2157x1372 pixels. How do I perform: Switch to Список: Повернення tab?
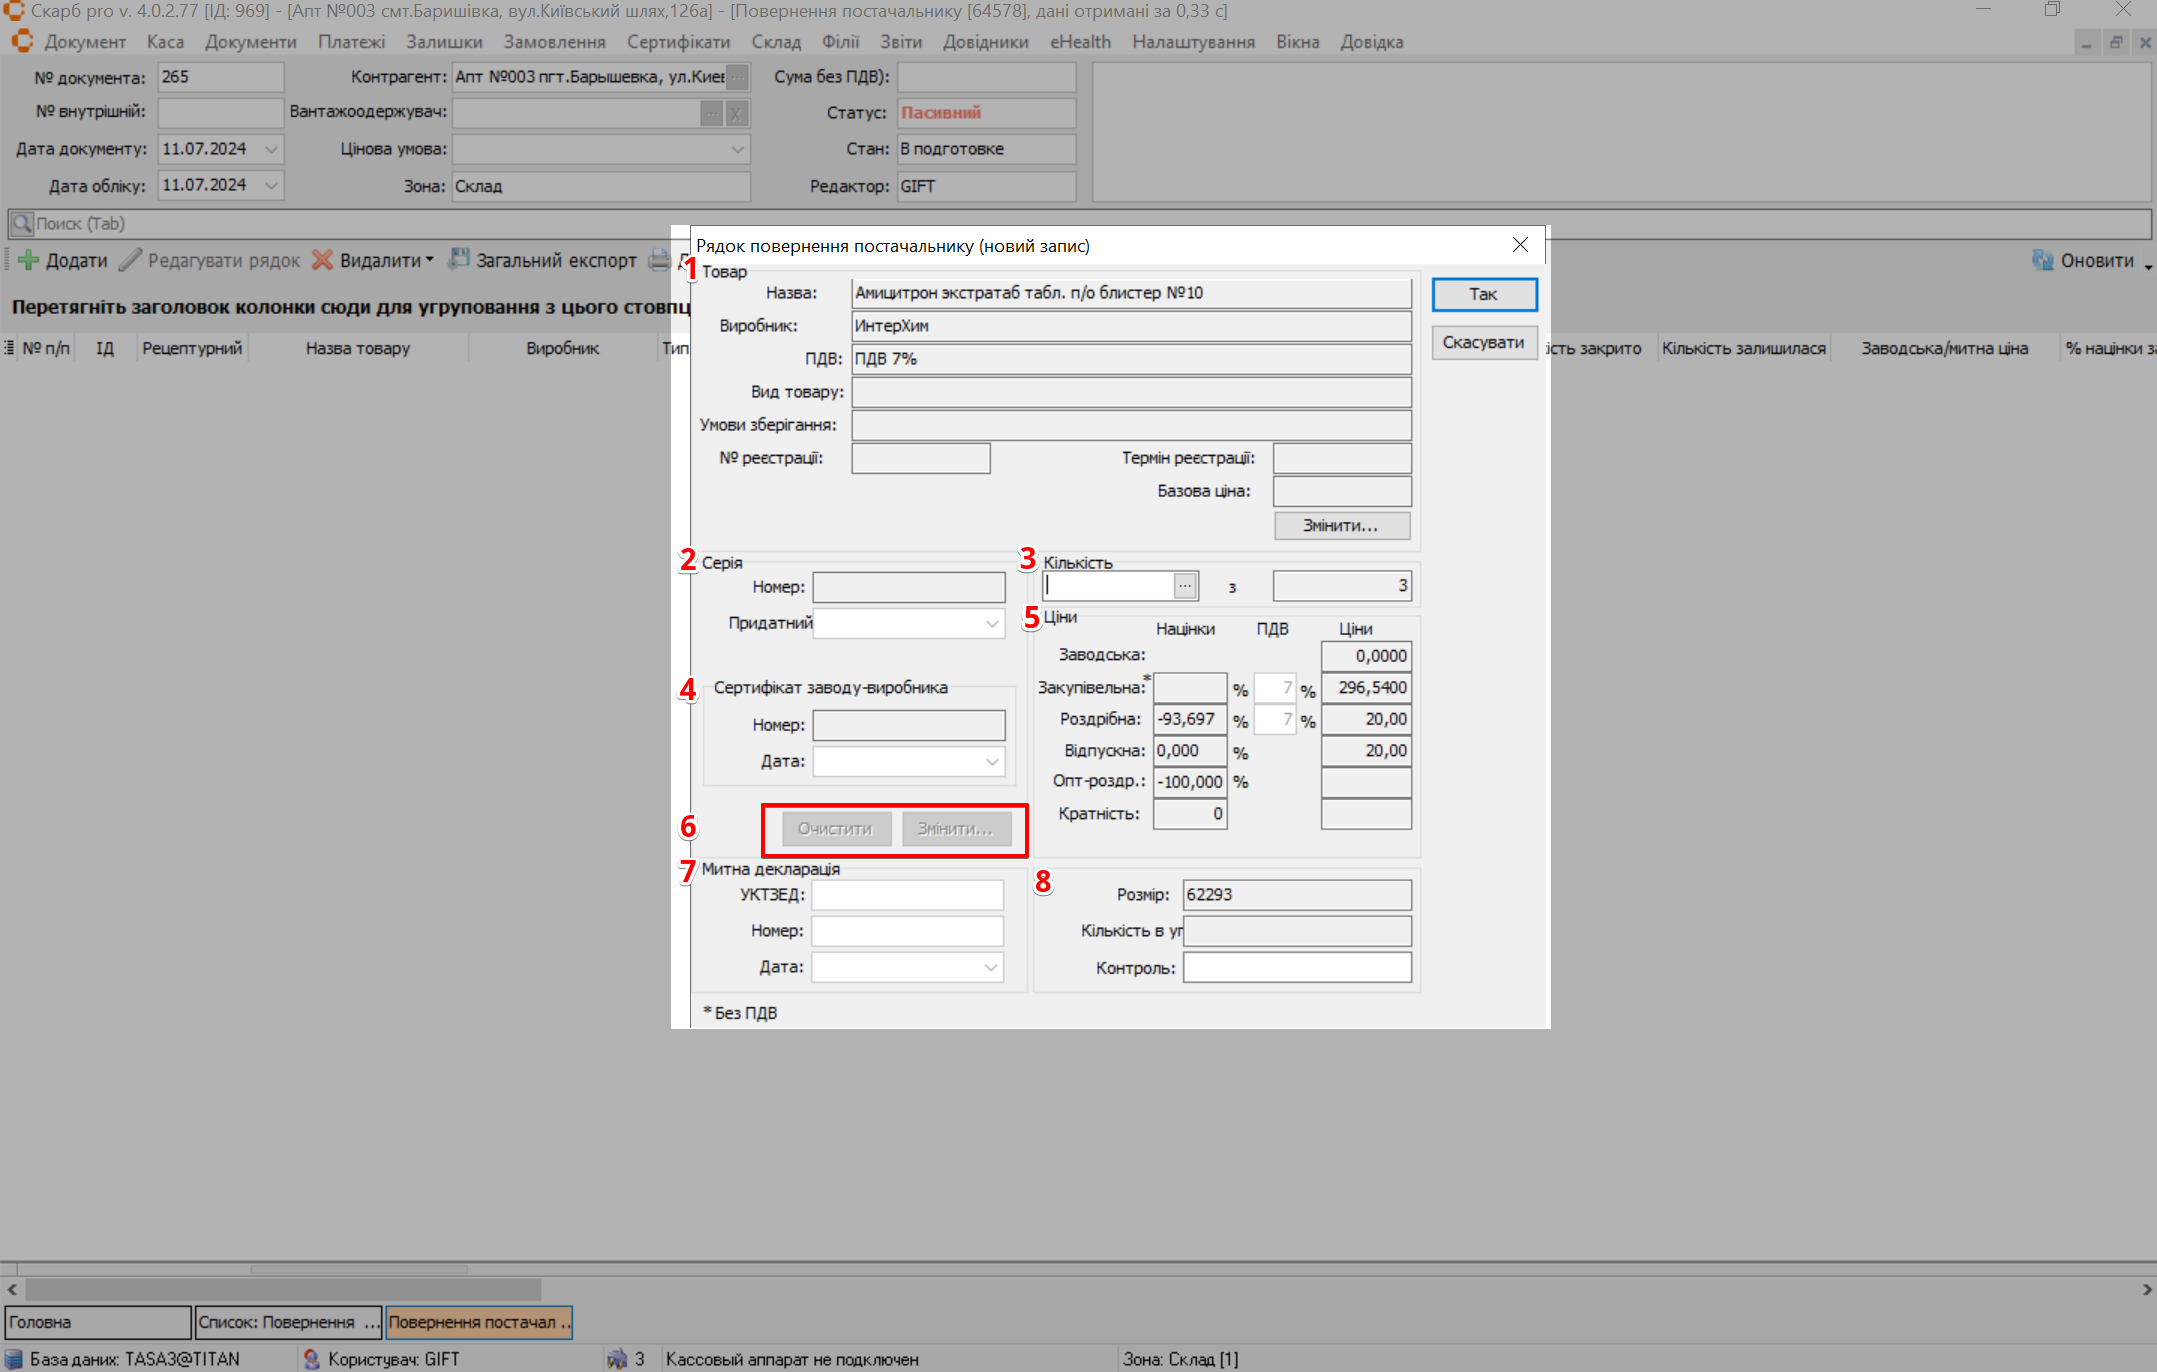point(288,1322)
